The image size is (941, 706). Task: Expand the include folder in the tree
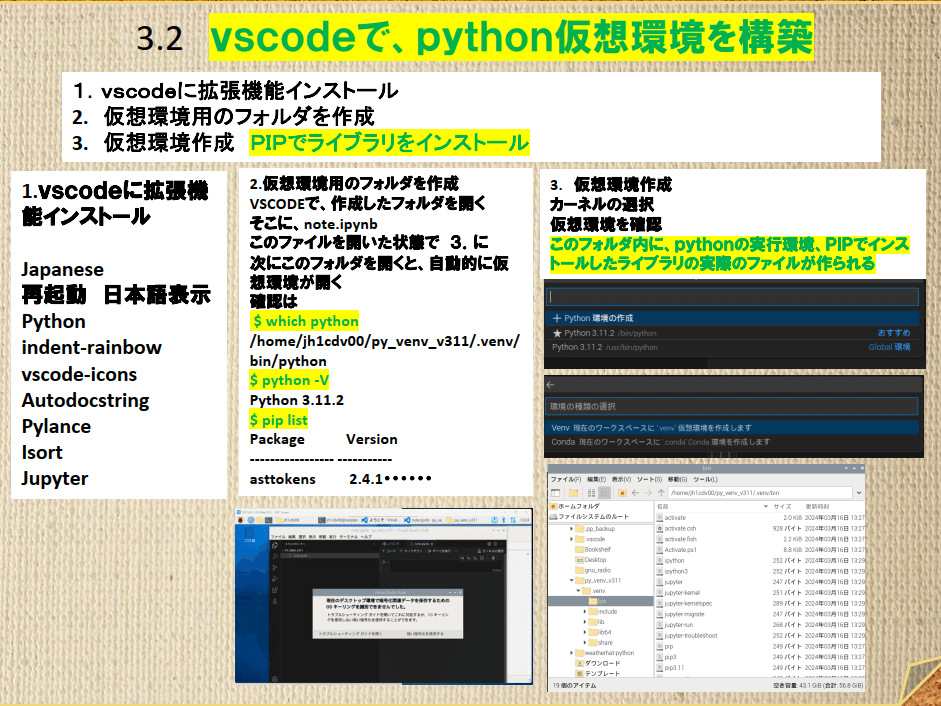tap(585, 612)
